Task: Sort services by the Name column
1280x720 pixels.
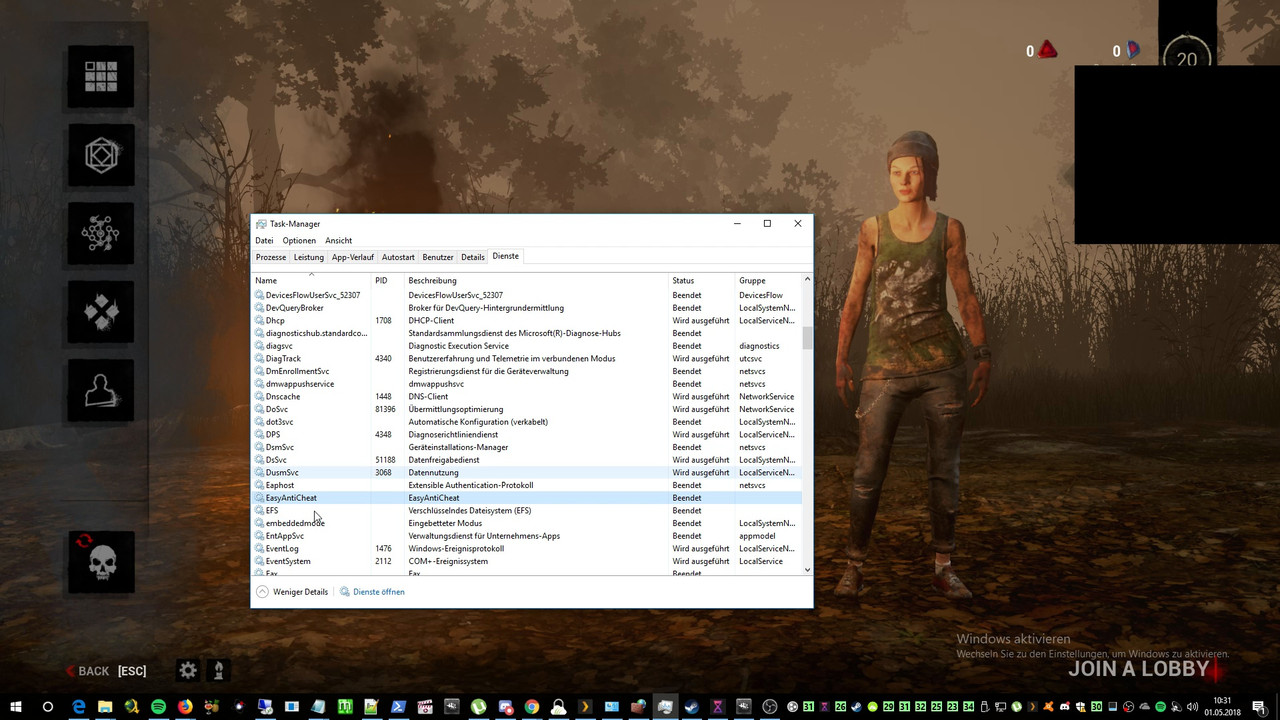Action: click(312, 281)
